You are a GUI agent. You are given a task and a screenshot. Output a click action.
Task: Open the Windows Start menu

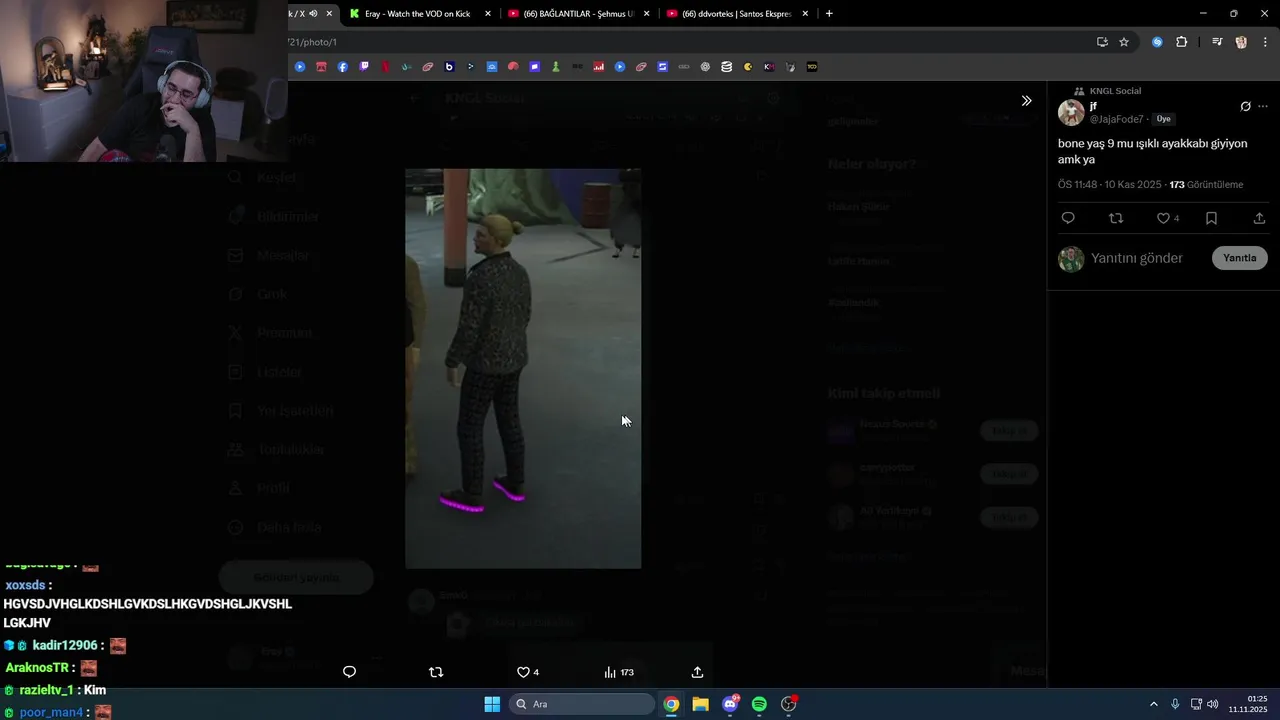click(x=492, y=704)
